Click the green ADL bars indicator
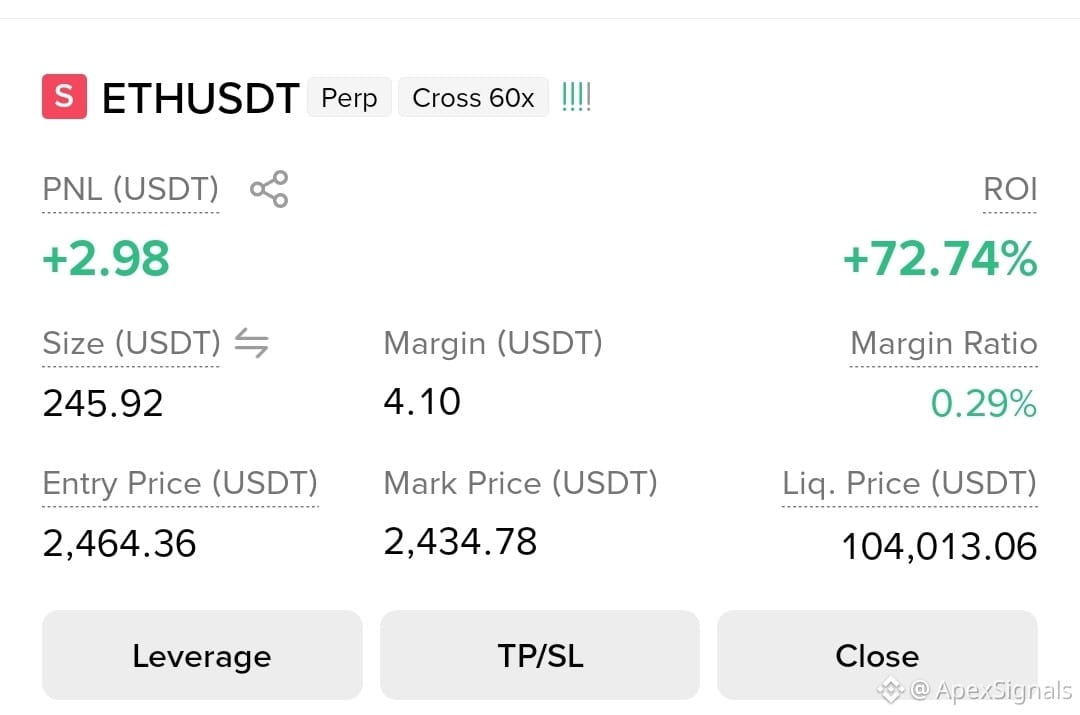The image size is (1080, 715). pyautogui.click(x=577, y=96)
